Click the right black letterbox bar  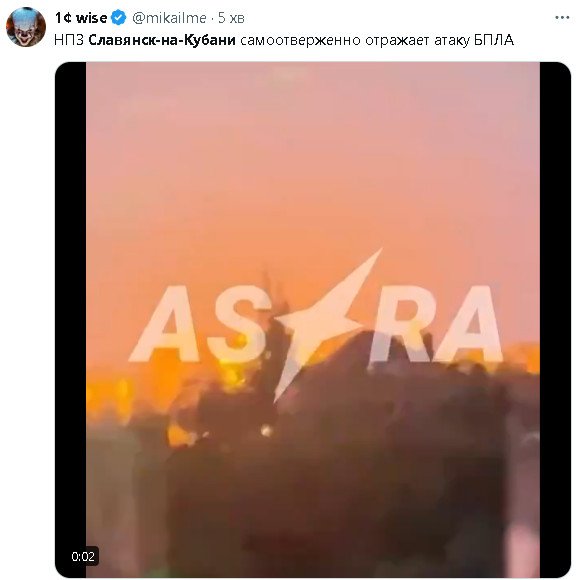pyautogui.click(x=555, y=319)
